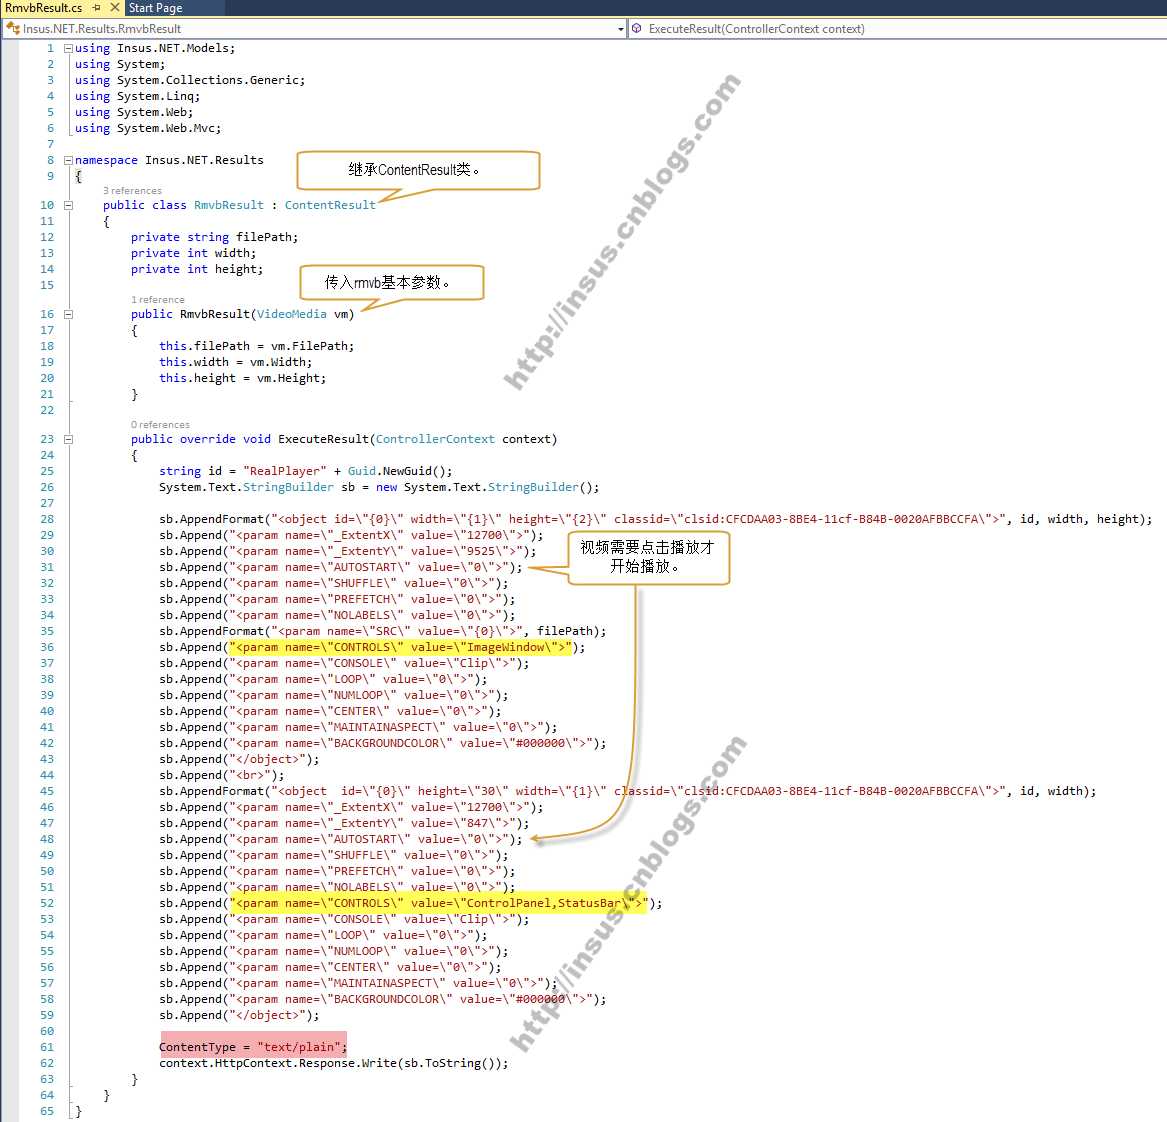The height and width of the screenshot is (1122, 1167).
Task: Click the sb.Append("<br>") line
Action: [x=222, y=775]
